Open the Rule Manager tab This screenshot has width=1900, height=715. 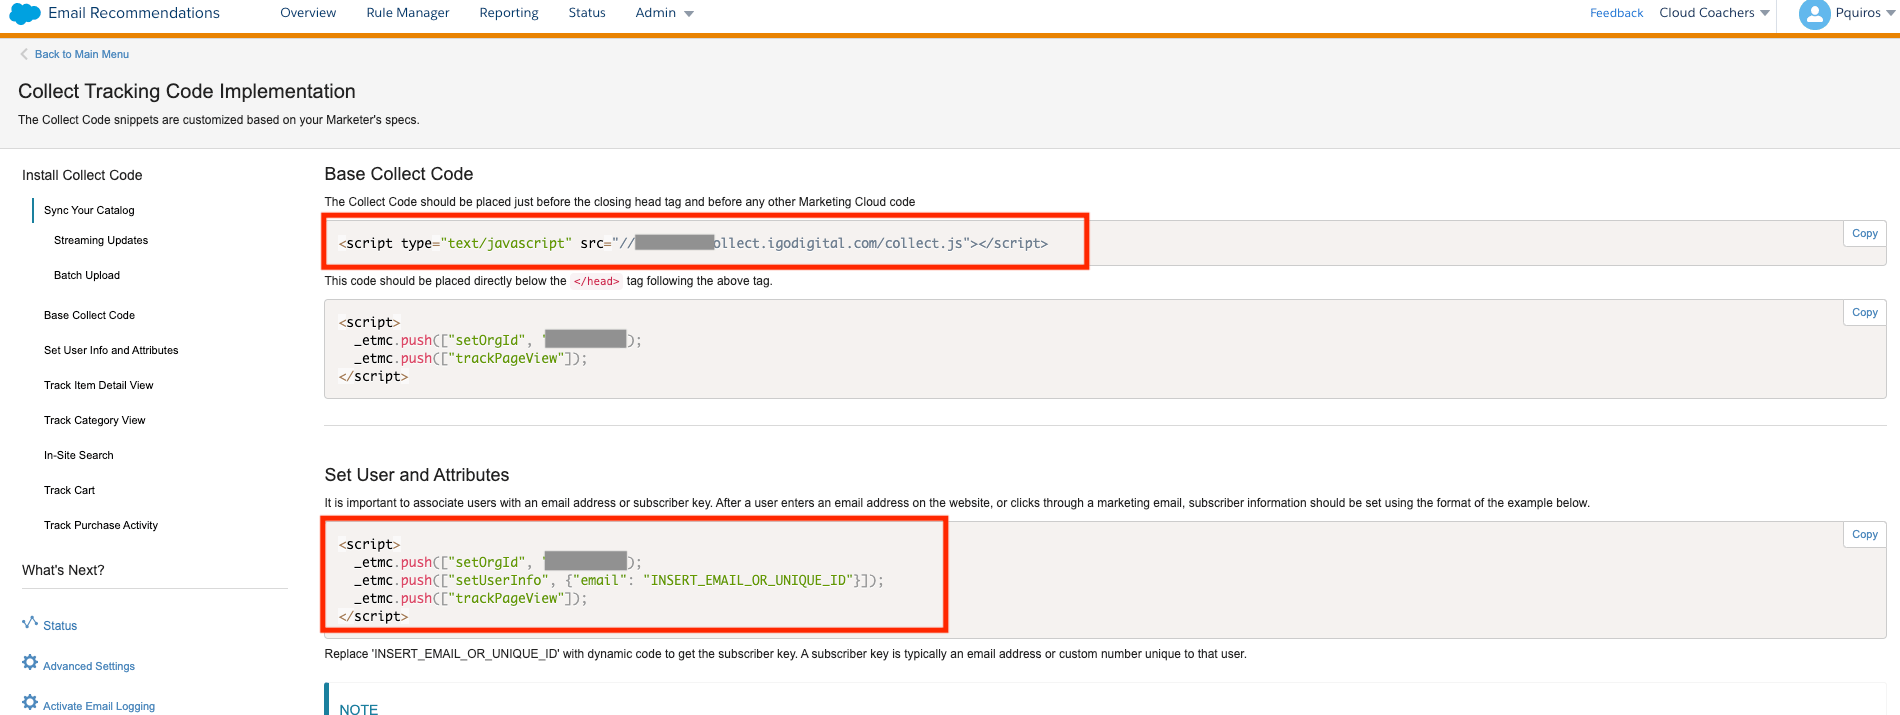coord(408,13)
